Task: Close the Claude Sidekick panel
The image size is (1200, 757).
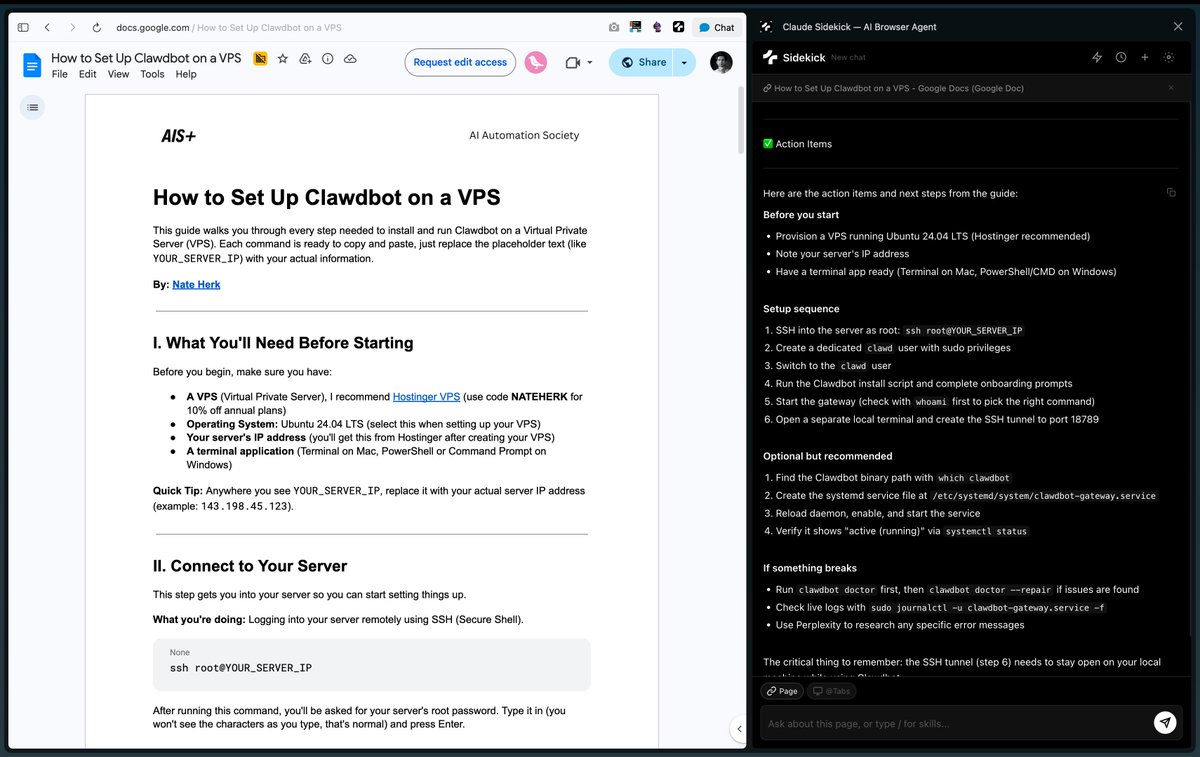Action: (1177, 27)
